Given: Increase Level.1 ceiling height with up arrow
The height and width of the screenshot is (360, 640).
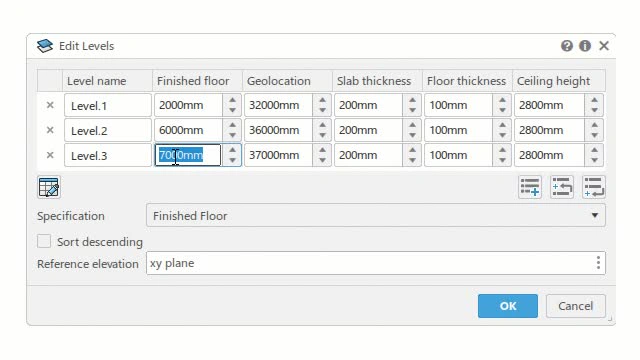Looking at the screenshot, I should [x=594, y=100].
